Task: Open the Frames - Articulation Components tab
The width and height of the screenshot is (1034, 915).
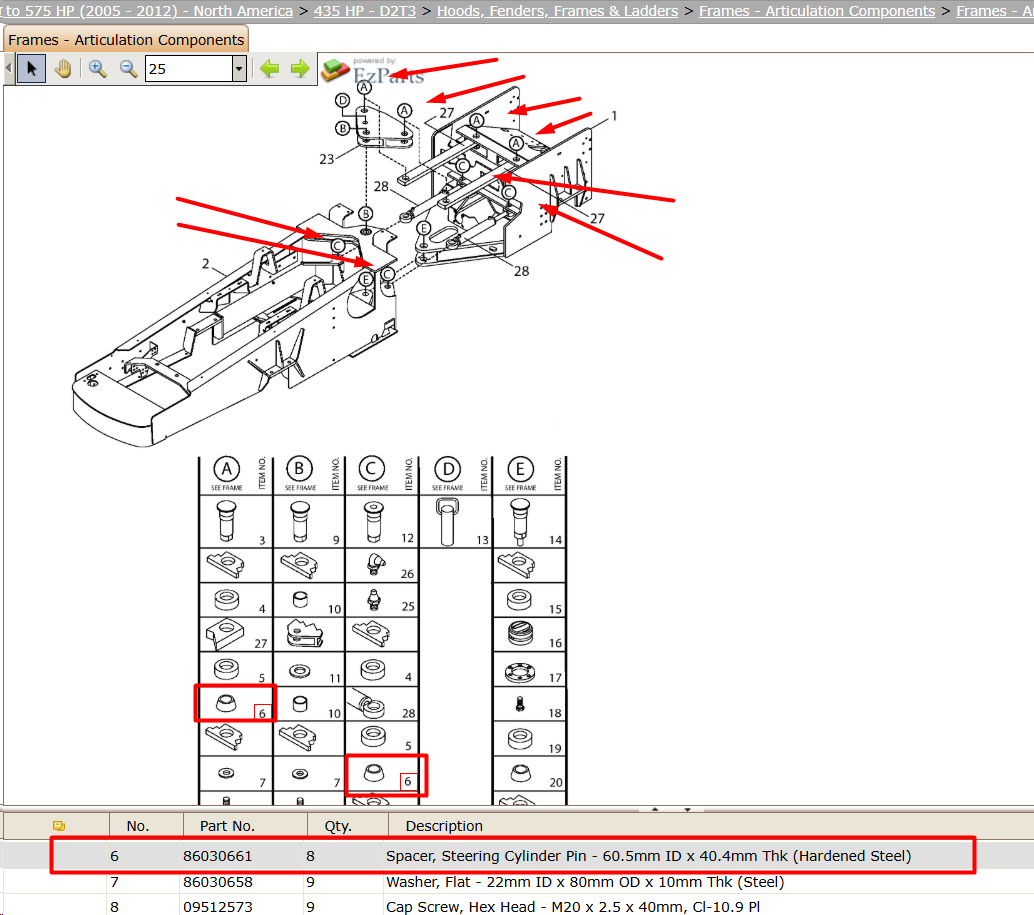Action: tap(126, 40)
